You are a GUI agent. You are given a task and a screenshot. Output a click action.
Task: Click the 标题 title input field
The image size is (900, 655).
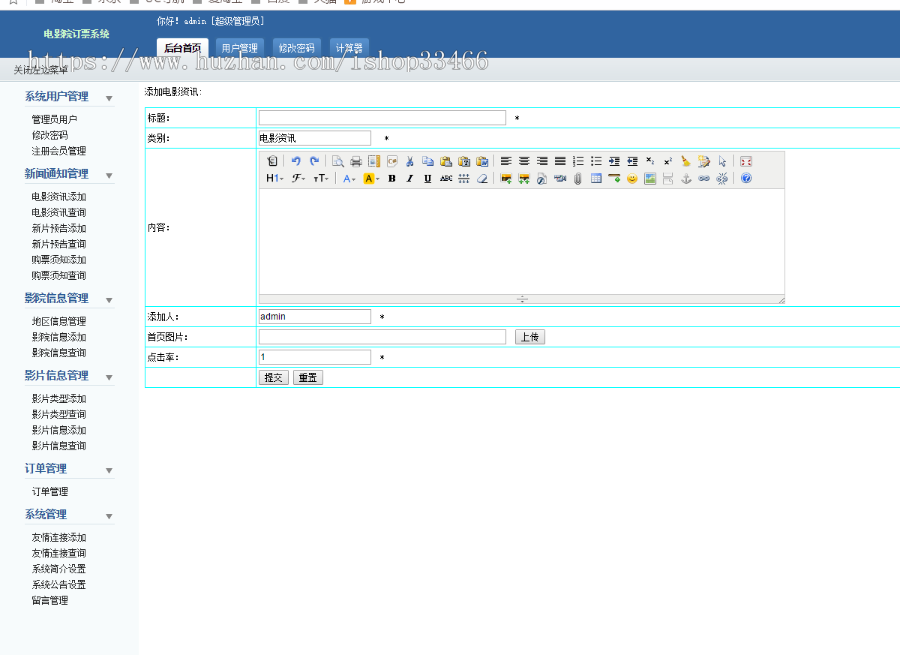tap(382, 118)
